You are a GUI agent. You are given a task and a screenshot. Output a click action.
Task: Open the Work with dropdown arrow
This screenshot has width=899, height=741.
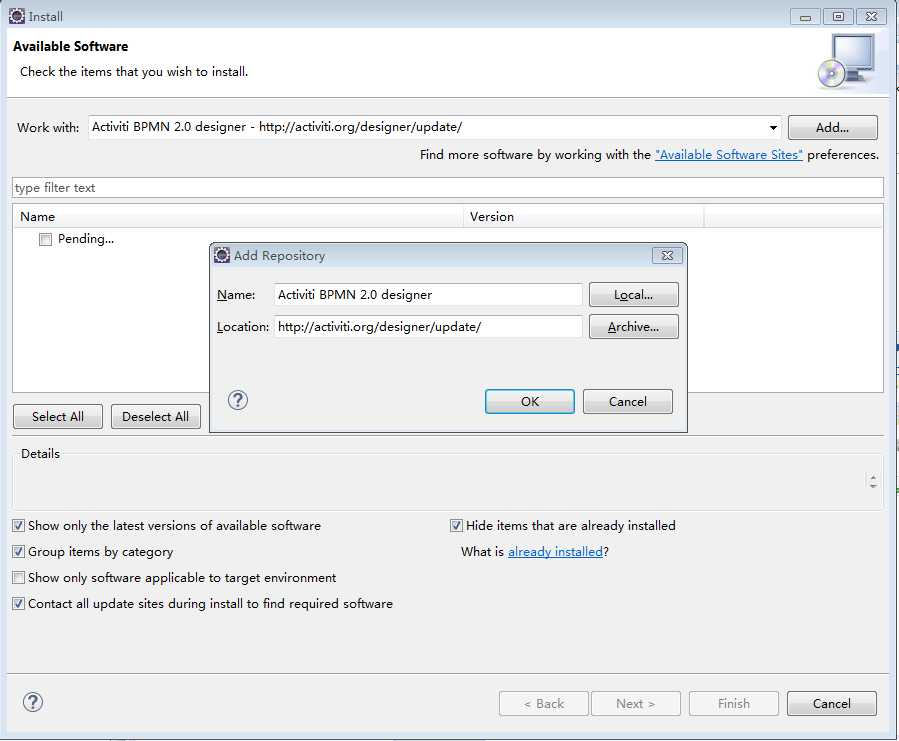[773, 127]
